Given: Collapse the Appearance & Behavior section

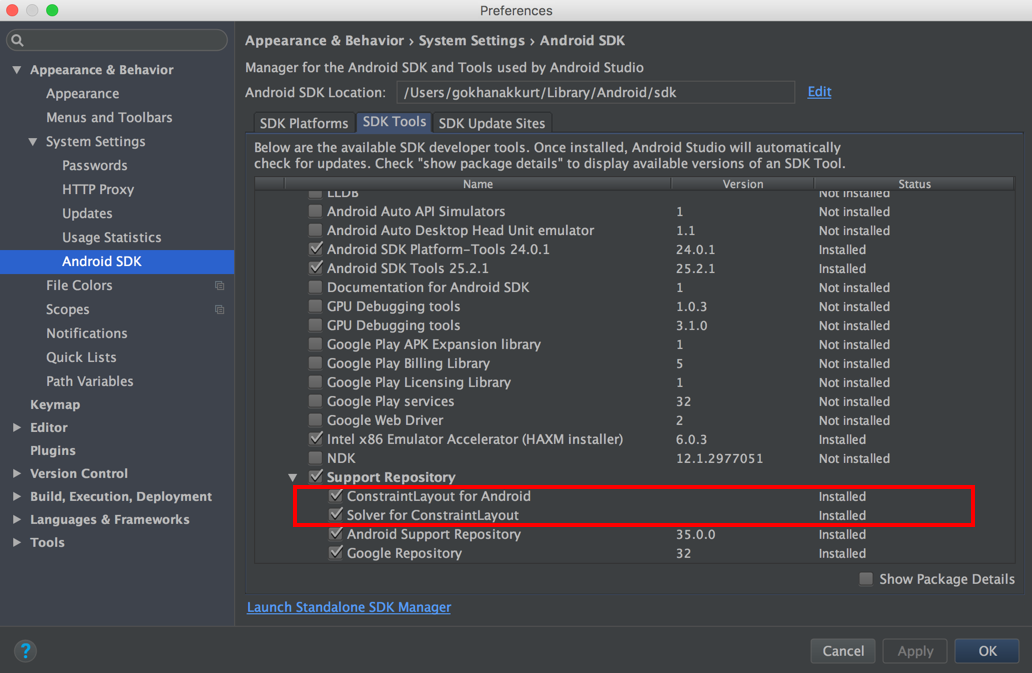Looking at the screenshot, I should click(17, 70).
